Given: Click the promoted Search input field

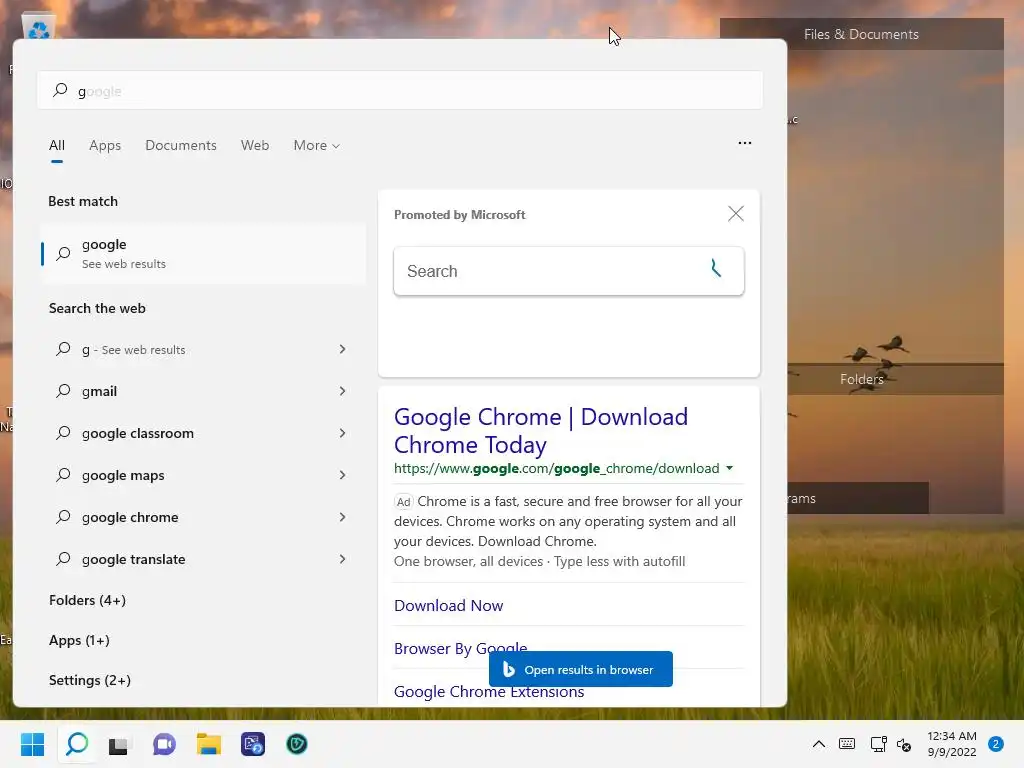Looking at the screenshot, I should (569, 271).
